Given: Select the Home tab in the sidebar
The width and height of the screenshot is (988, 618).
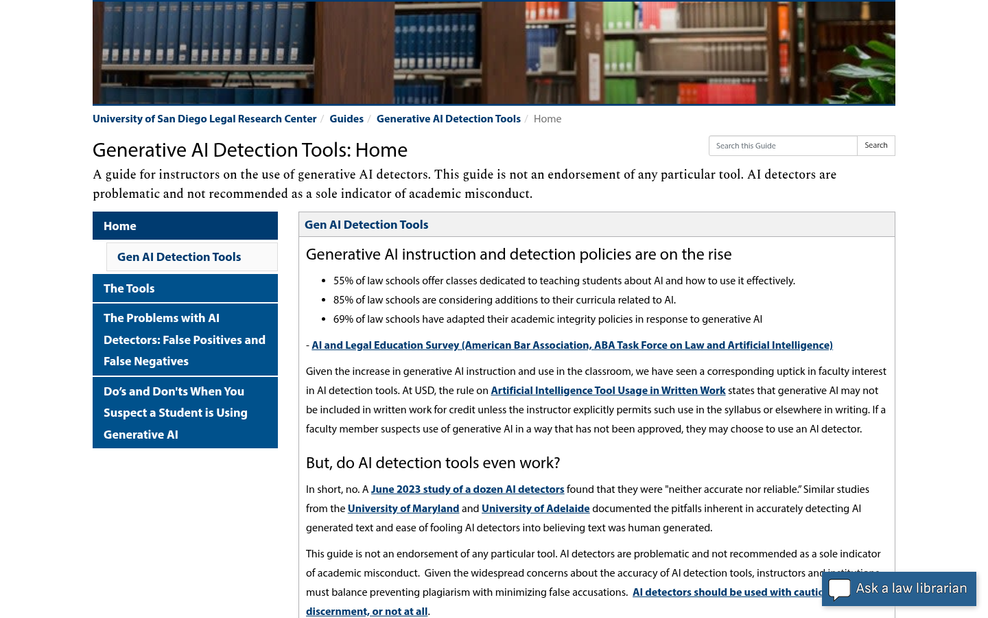Looking at the screenshot, I should click(x=185, y=226).
